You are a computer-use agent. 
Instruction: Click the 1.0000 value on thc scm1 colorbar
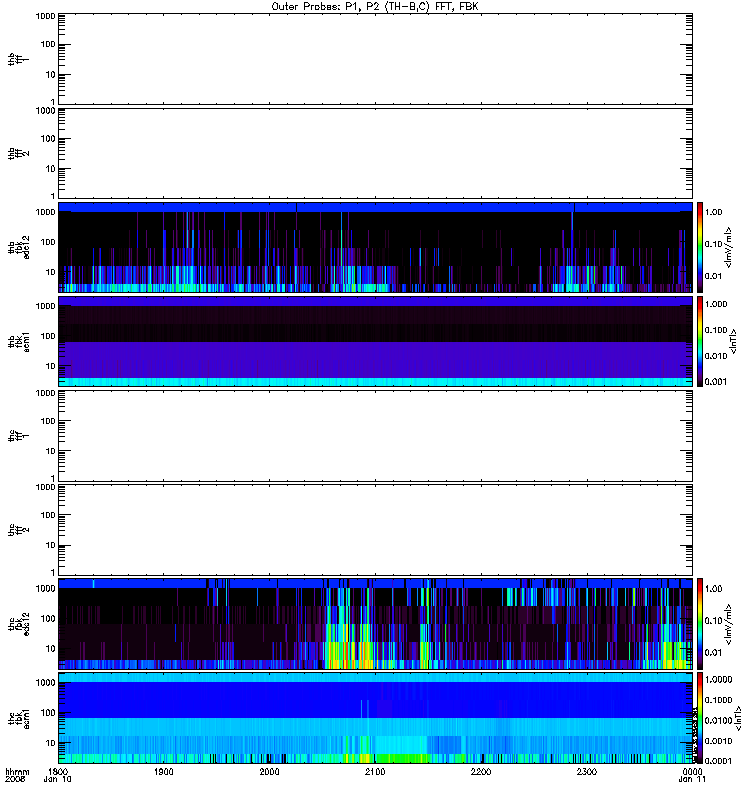[x=718, y=679]
